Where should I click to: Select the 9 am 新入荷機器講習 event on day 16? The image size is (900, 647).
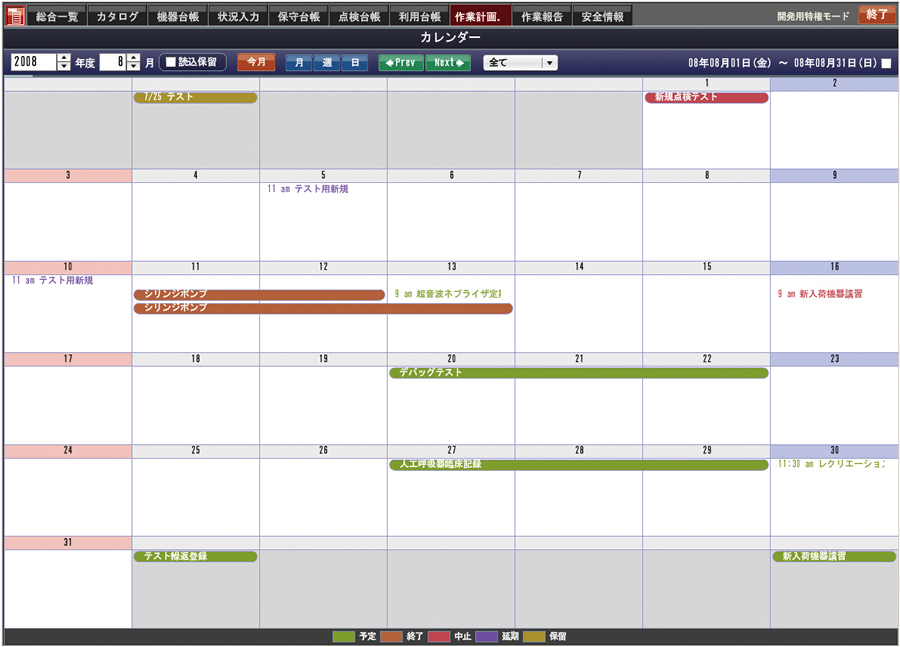click(820, 294)
